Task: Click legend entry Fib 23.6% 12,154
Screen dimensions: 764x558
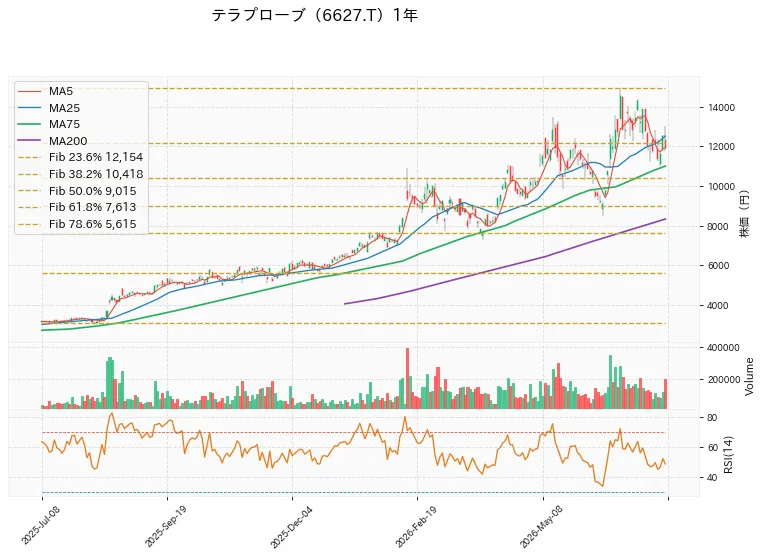Action: click(x=96, y=157)
